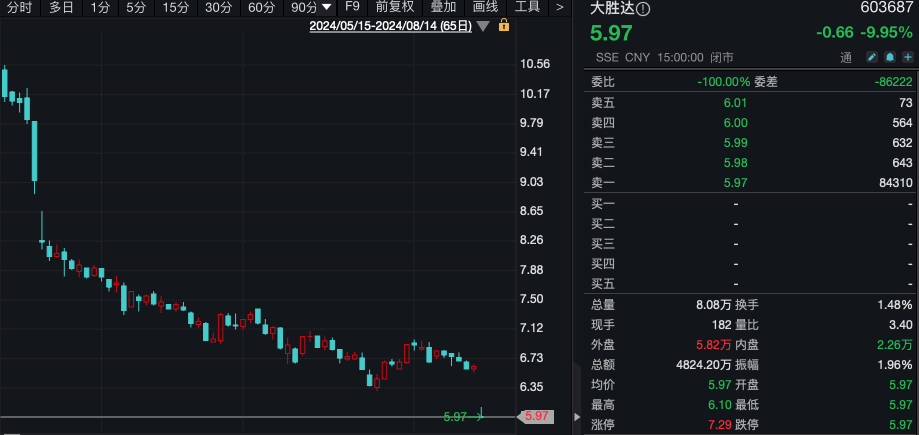
Task: Click the 卖一 volume 84310
Action: pos(894,183)
